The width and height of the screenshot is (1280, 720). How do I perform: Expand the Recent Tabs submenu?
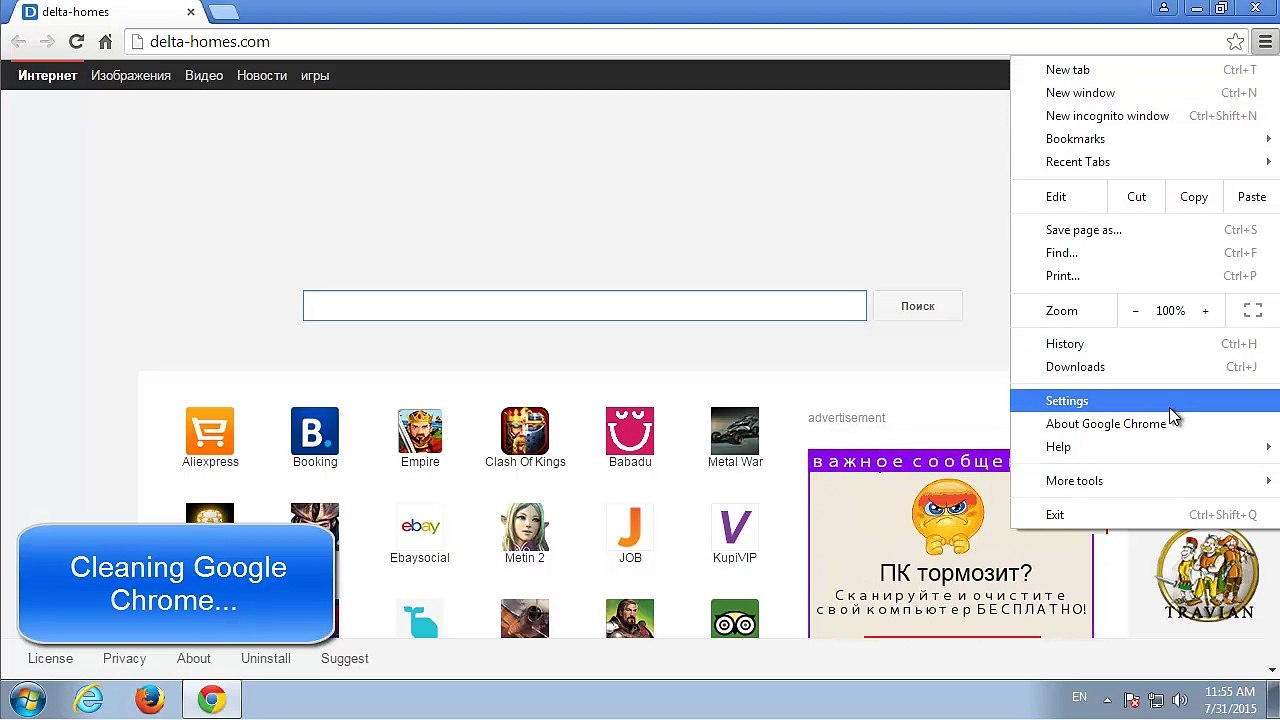pos(1145,162)
